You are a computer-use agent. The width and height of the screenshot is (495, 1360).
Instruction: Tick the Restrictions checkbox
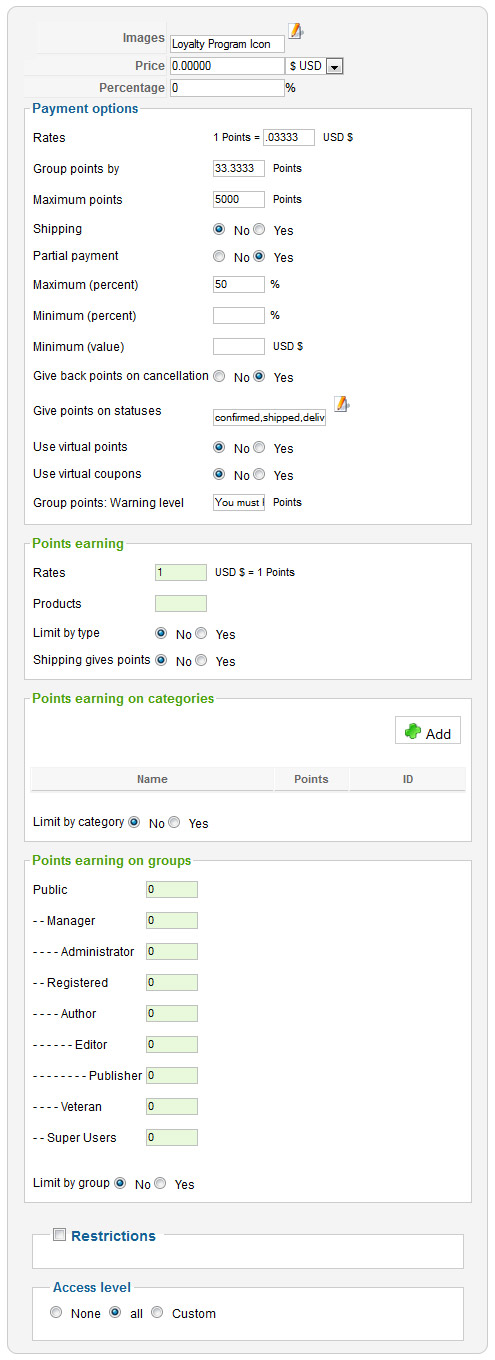click(60, 1235)
